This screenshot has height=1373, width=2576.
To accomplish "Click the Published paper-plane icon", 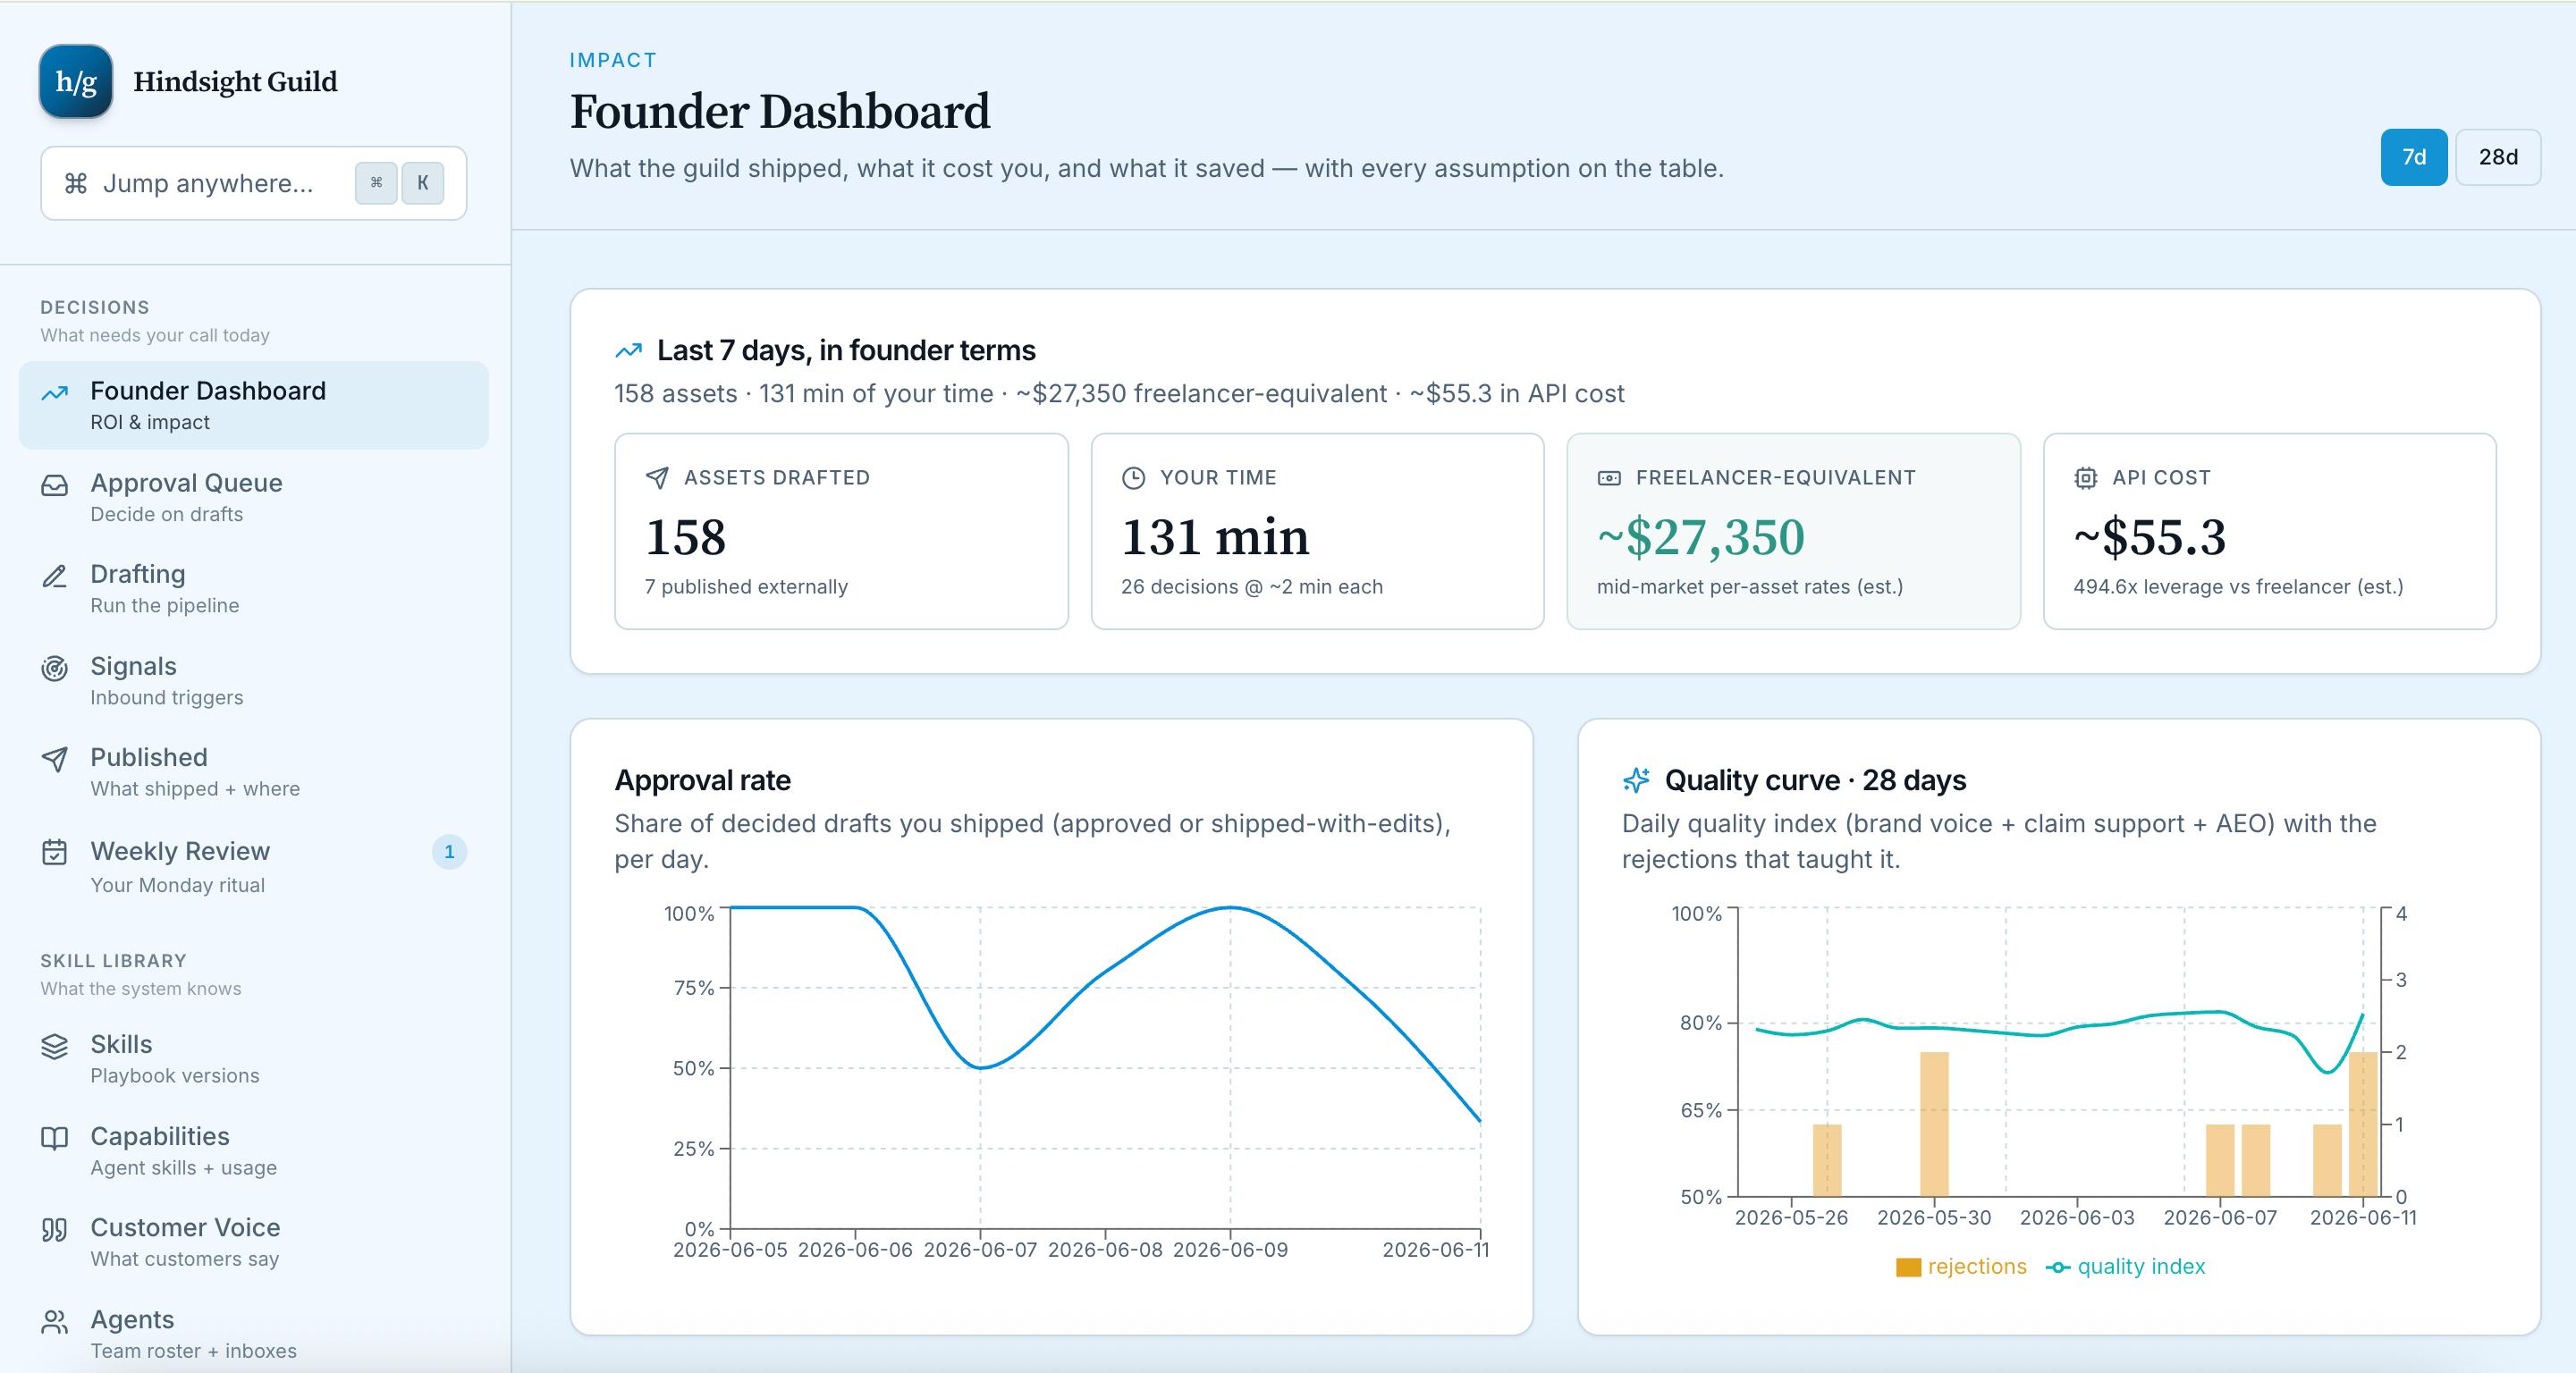I will point(55,759).
